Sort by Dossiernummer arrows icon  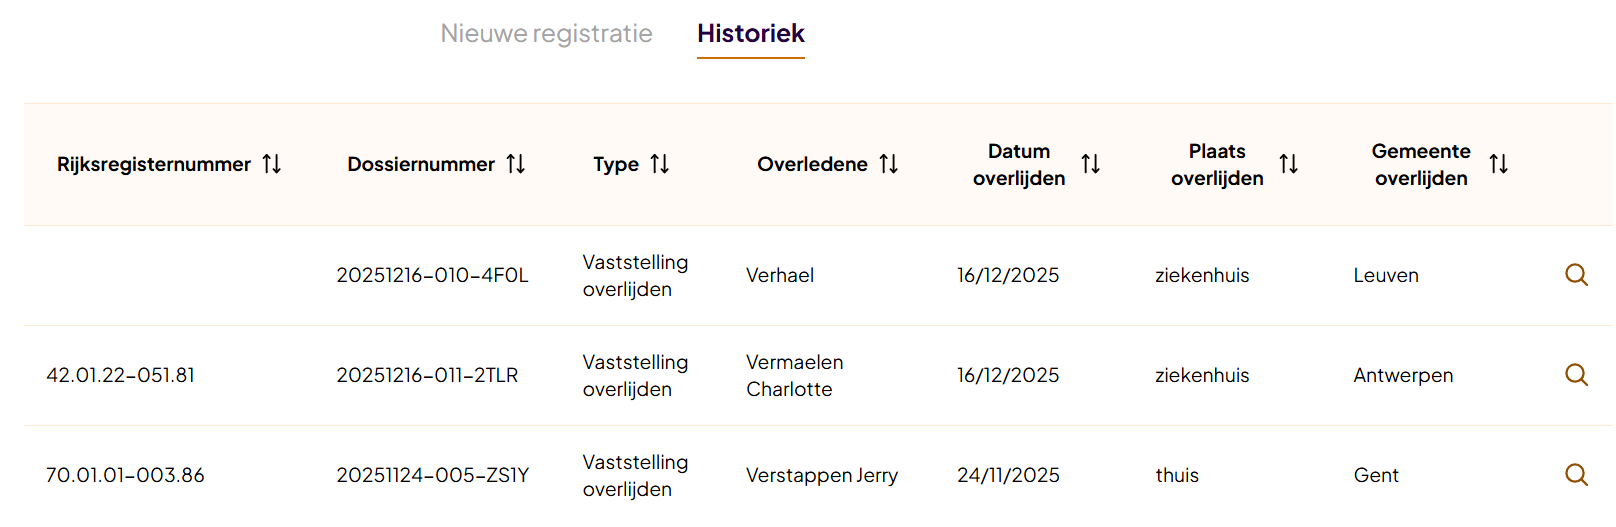point(516,164)
